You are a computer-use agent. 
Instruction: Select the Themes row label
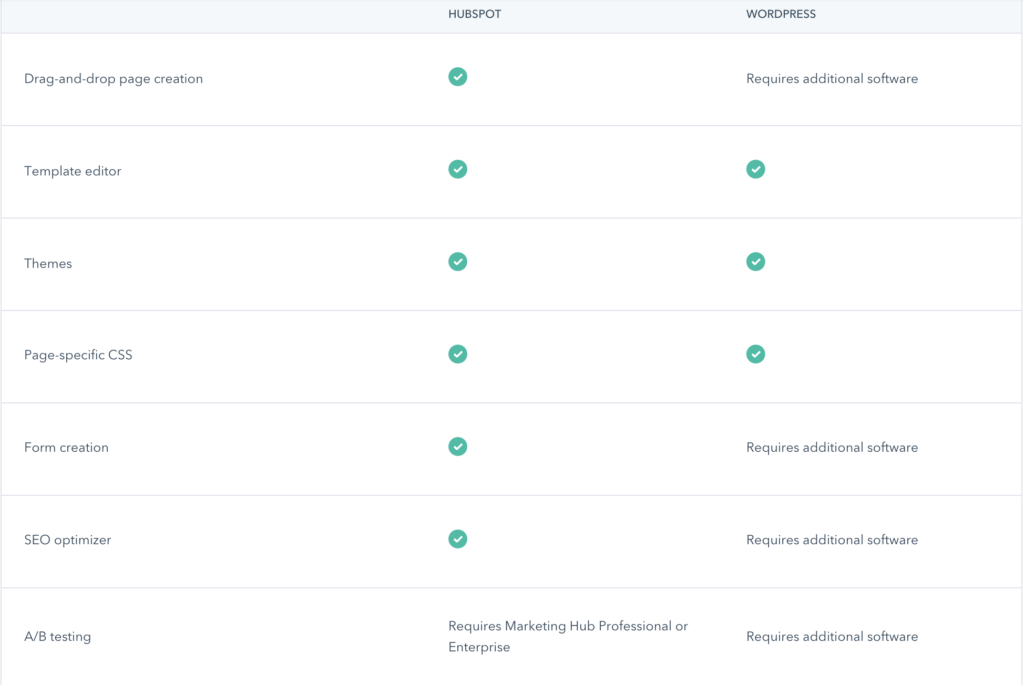47,263
